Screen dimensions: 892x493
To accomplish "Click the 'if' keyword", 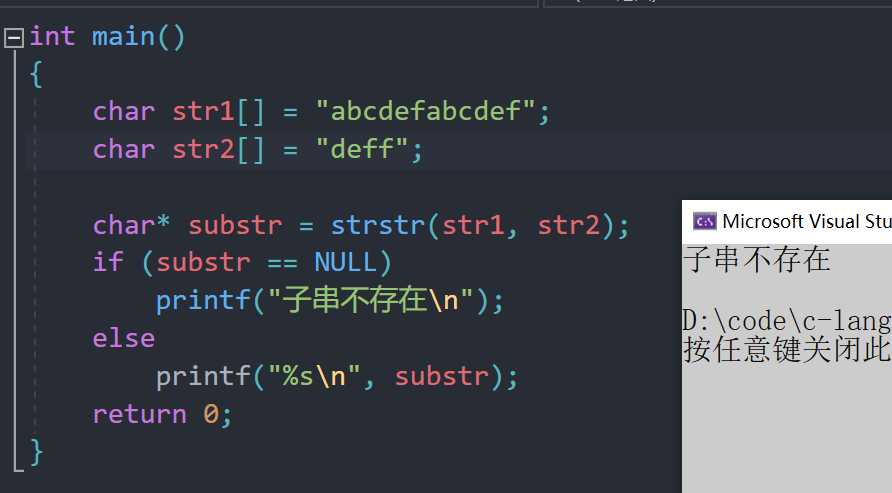I will point(108,263).
